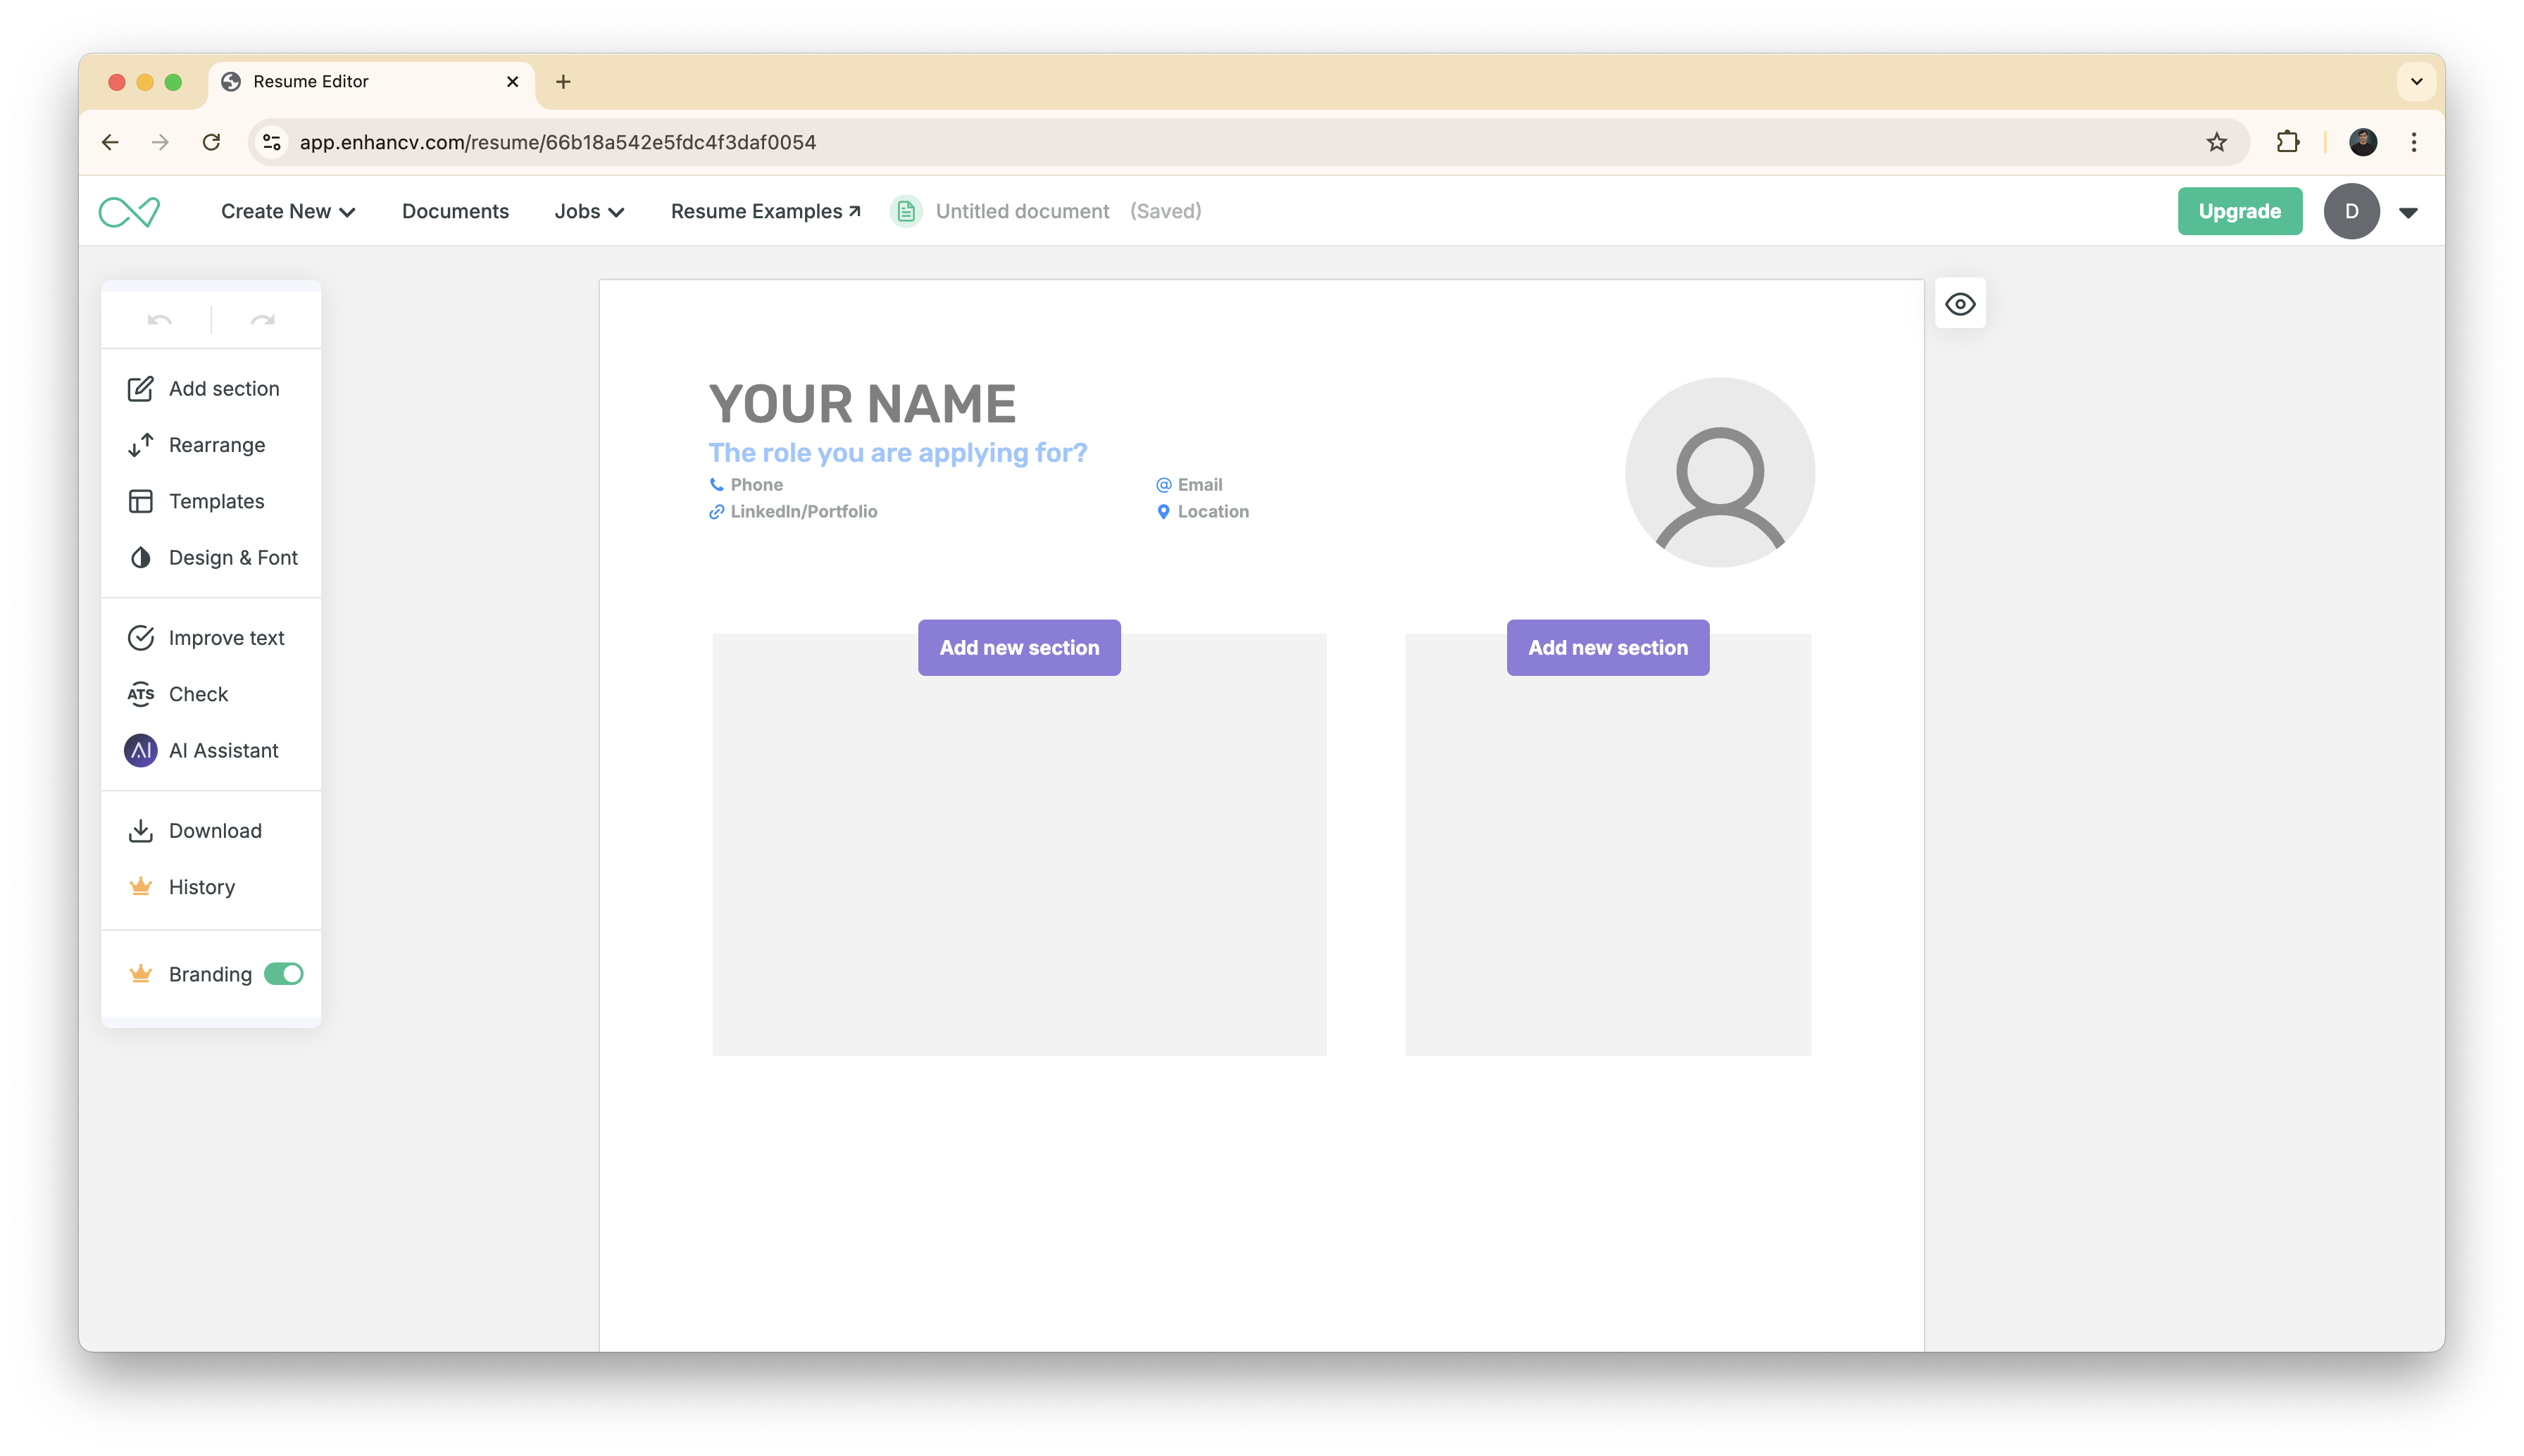Toggle resume preview with eye icon

coord(1960,303)
